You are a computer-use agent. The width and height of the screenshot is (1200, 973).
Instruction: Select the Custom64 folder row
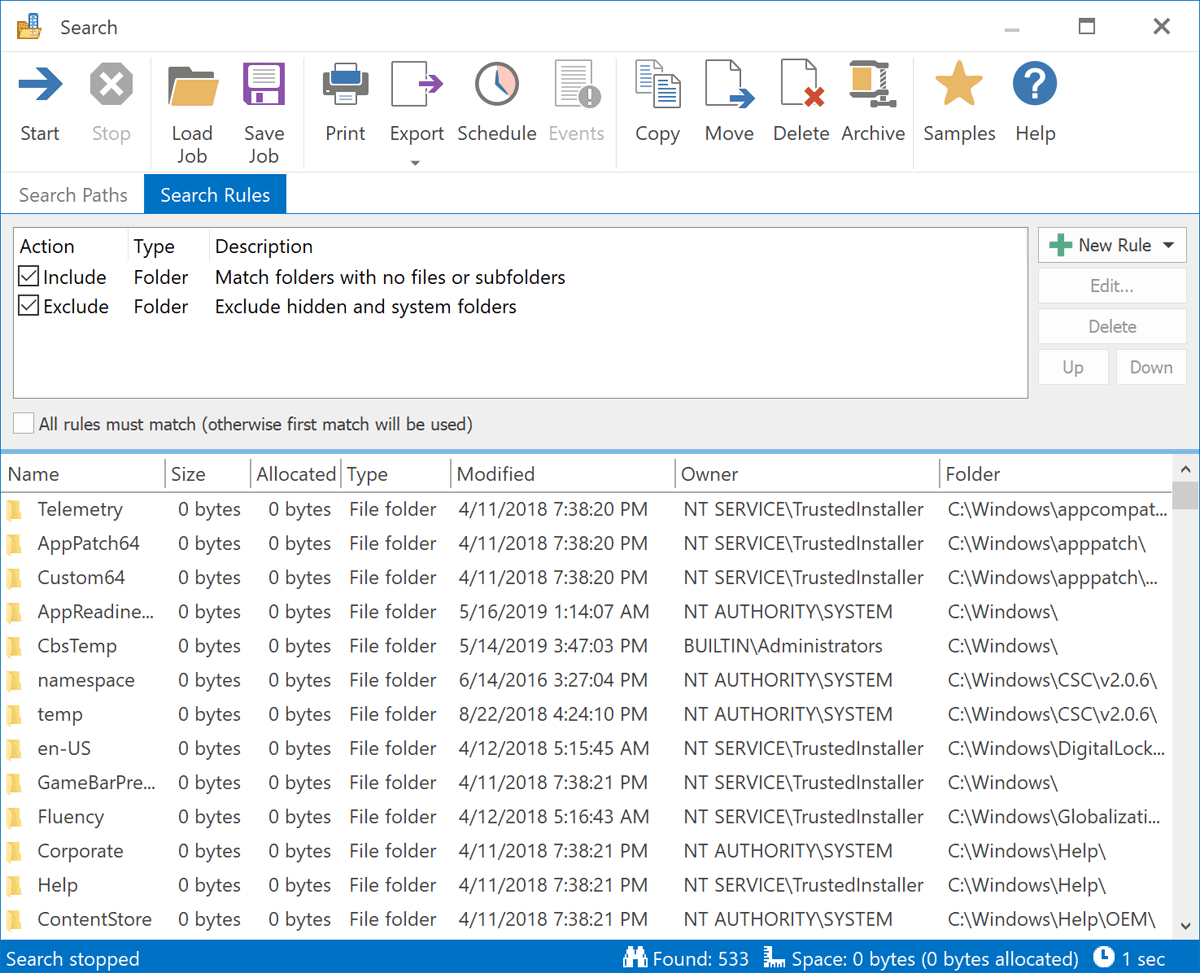pyautogui.click(x=586, y=578)
